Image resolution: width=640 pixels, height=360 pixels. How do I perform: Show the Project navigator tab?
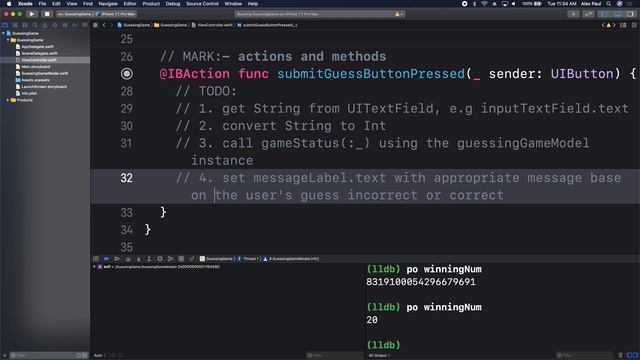[x=5, y=25]
